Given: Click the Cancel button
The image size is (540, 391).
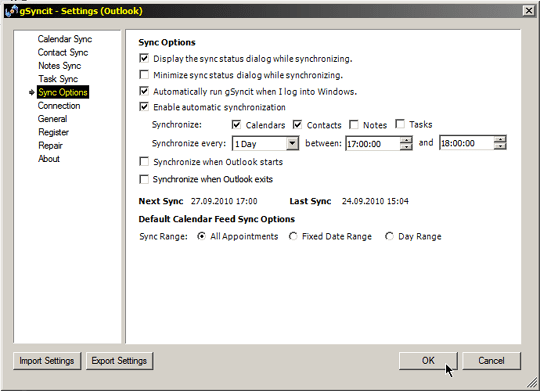Looking at the screenshot, I should 491,361.
